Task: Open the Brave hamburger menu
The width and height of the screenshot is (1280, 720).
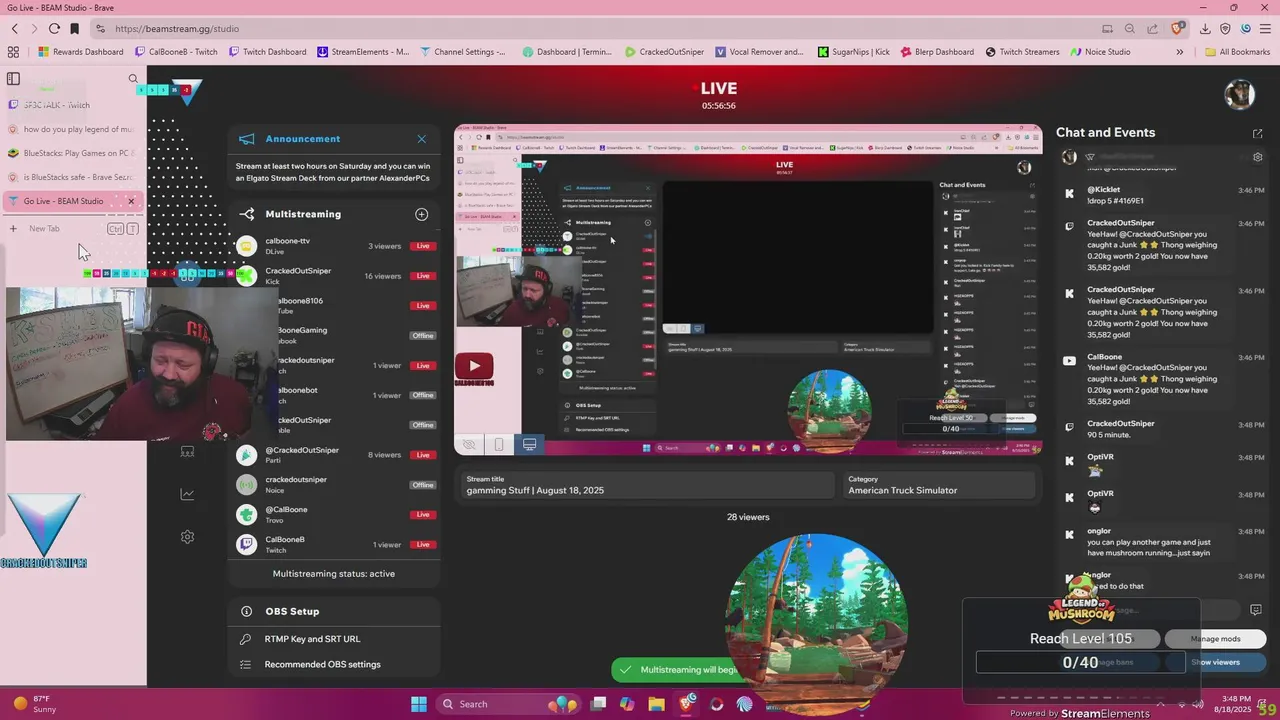Action: (1264, 29)
